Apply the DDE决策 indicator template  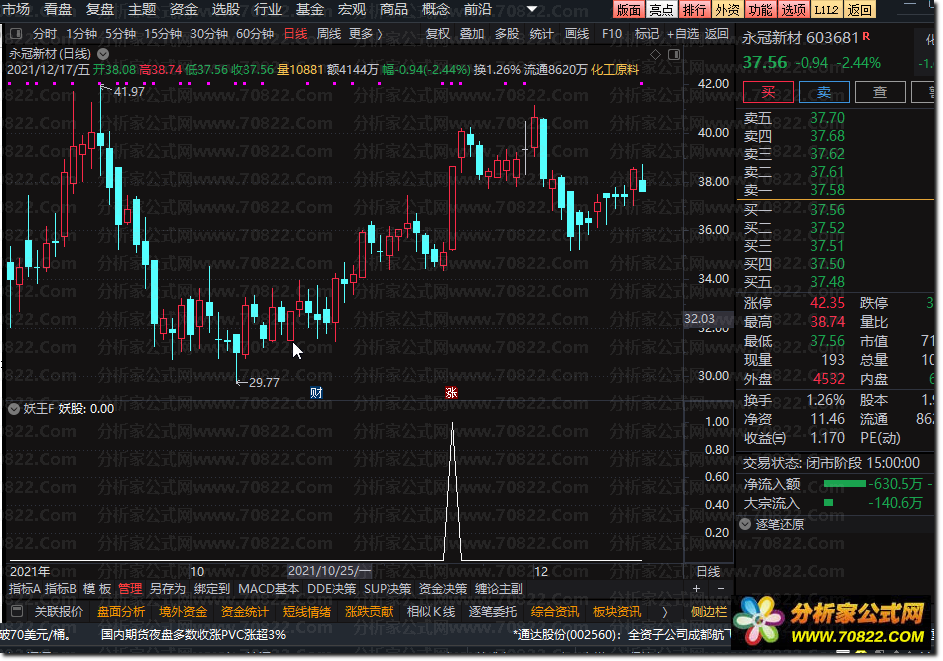click(331, 589)
